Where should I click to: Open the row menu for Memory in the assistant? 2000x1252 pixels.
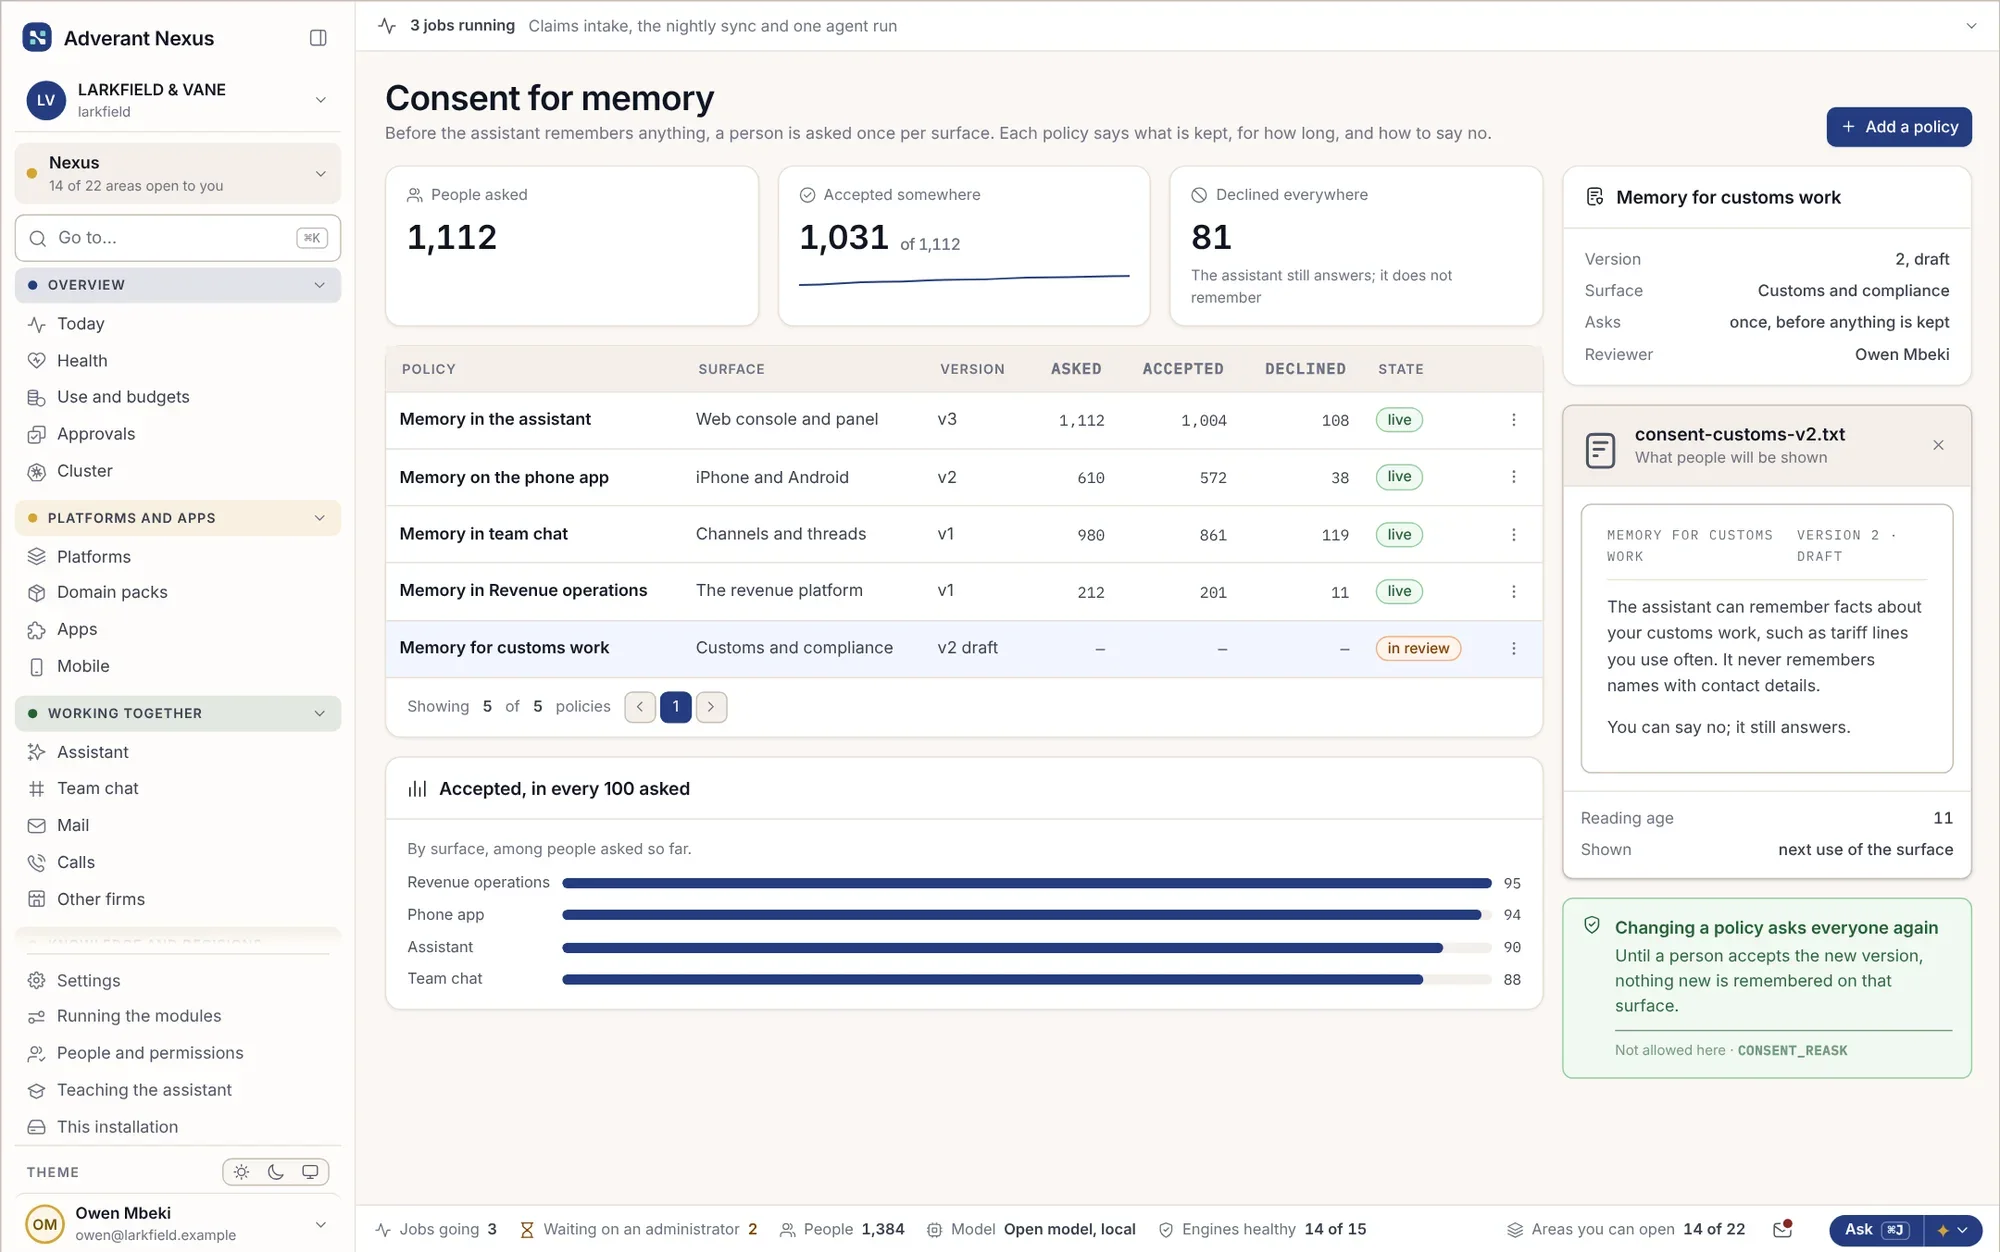point(1513,420)
